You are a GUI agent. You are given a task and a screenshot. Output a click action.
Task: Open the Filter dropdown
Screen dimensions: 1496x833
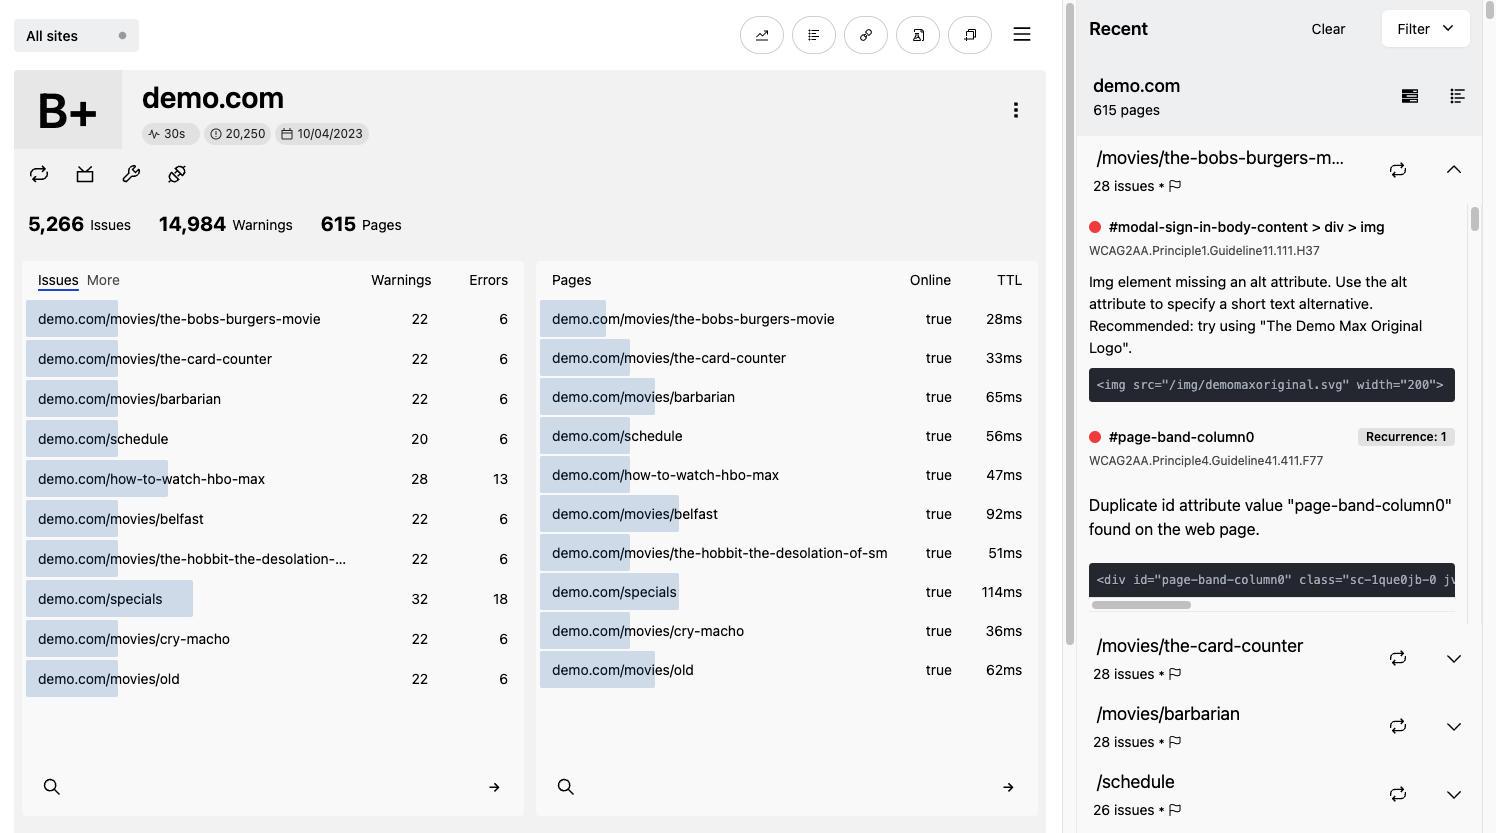coord(1426,28)
